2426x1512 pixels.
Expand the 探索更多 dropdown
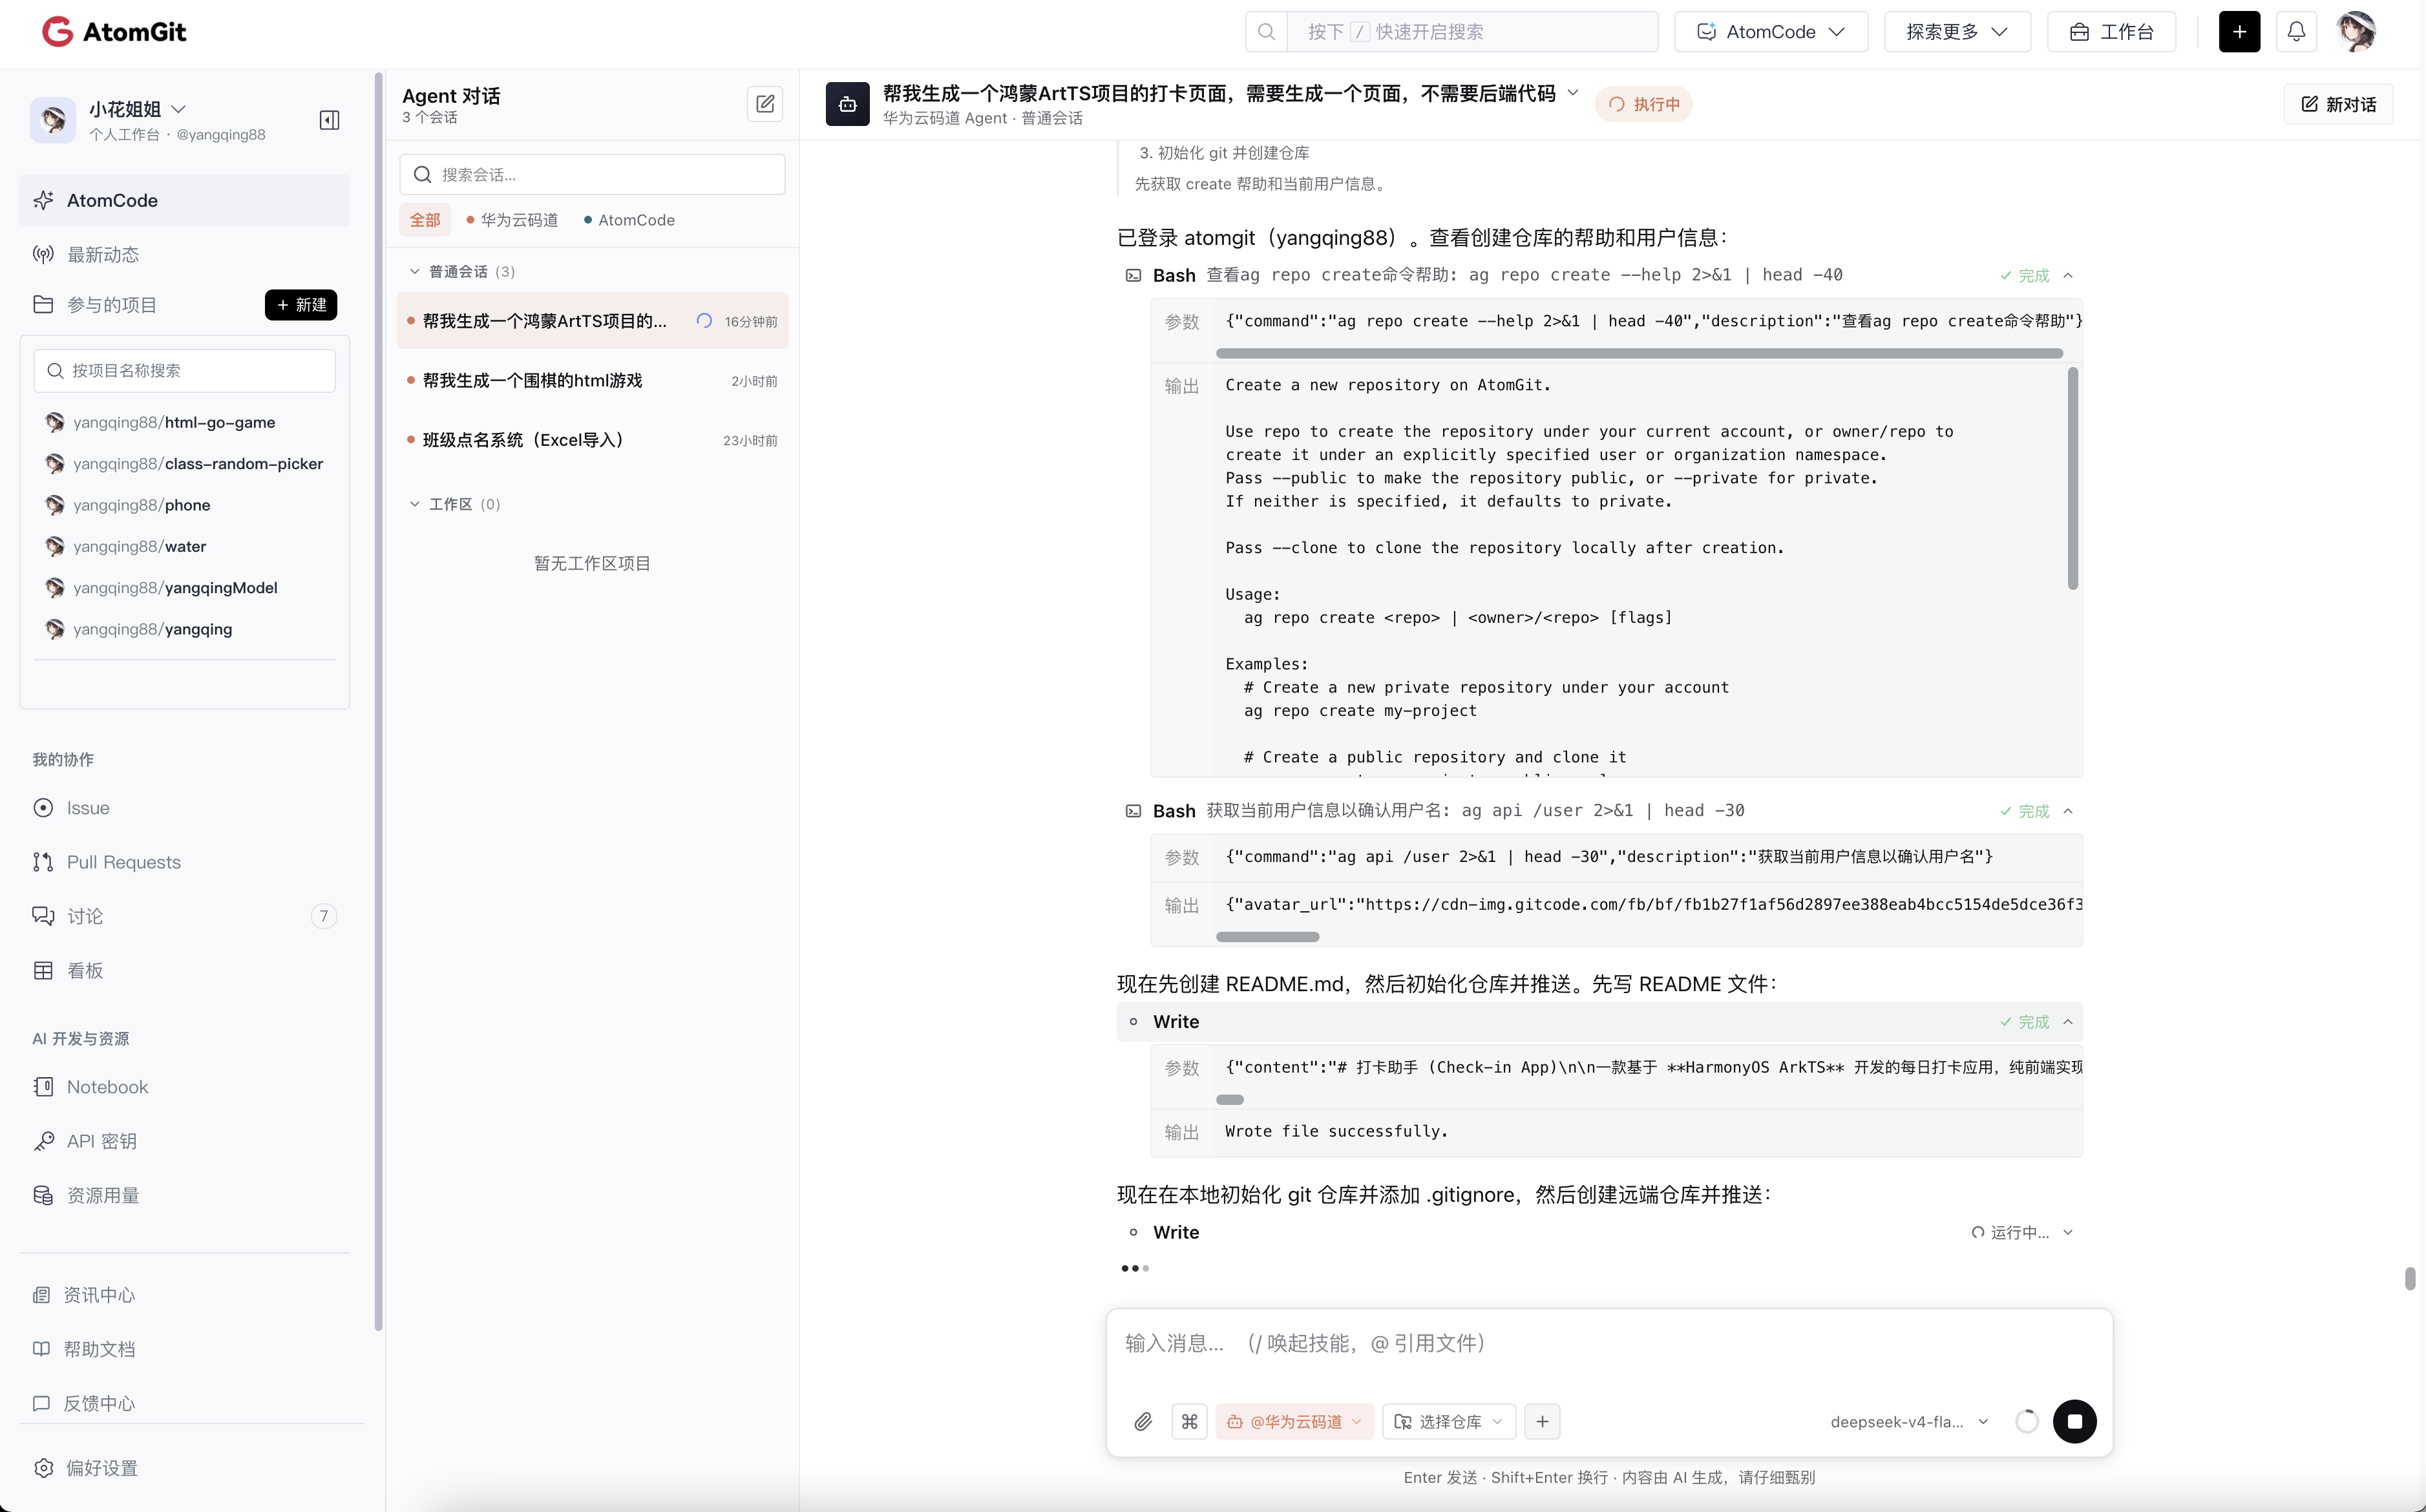[x=1957, y=32]
